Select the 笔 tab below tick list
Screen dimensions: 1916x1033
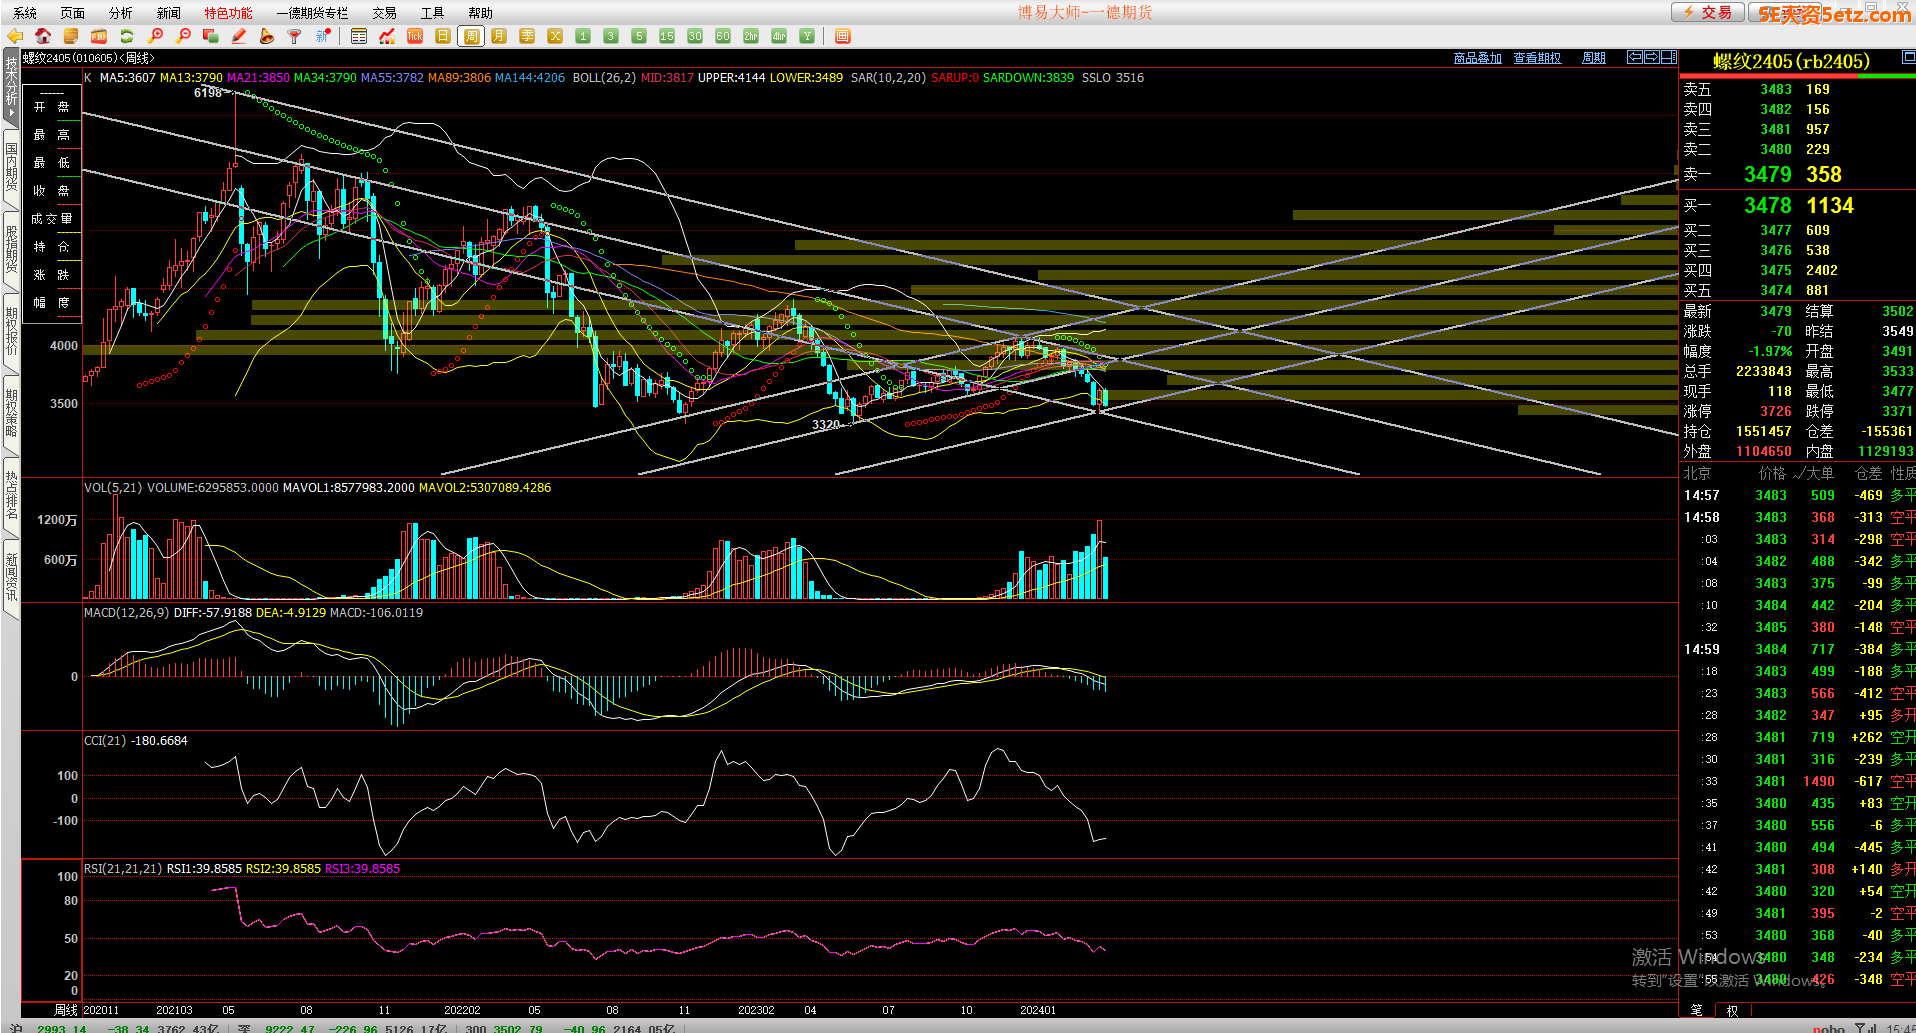click(x=1696, y=1010)
